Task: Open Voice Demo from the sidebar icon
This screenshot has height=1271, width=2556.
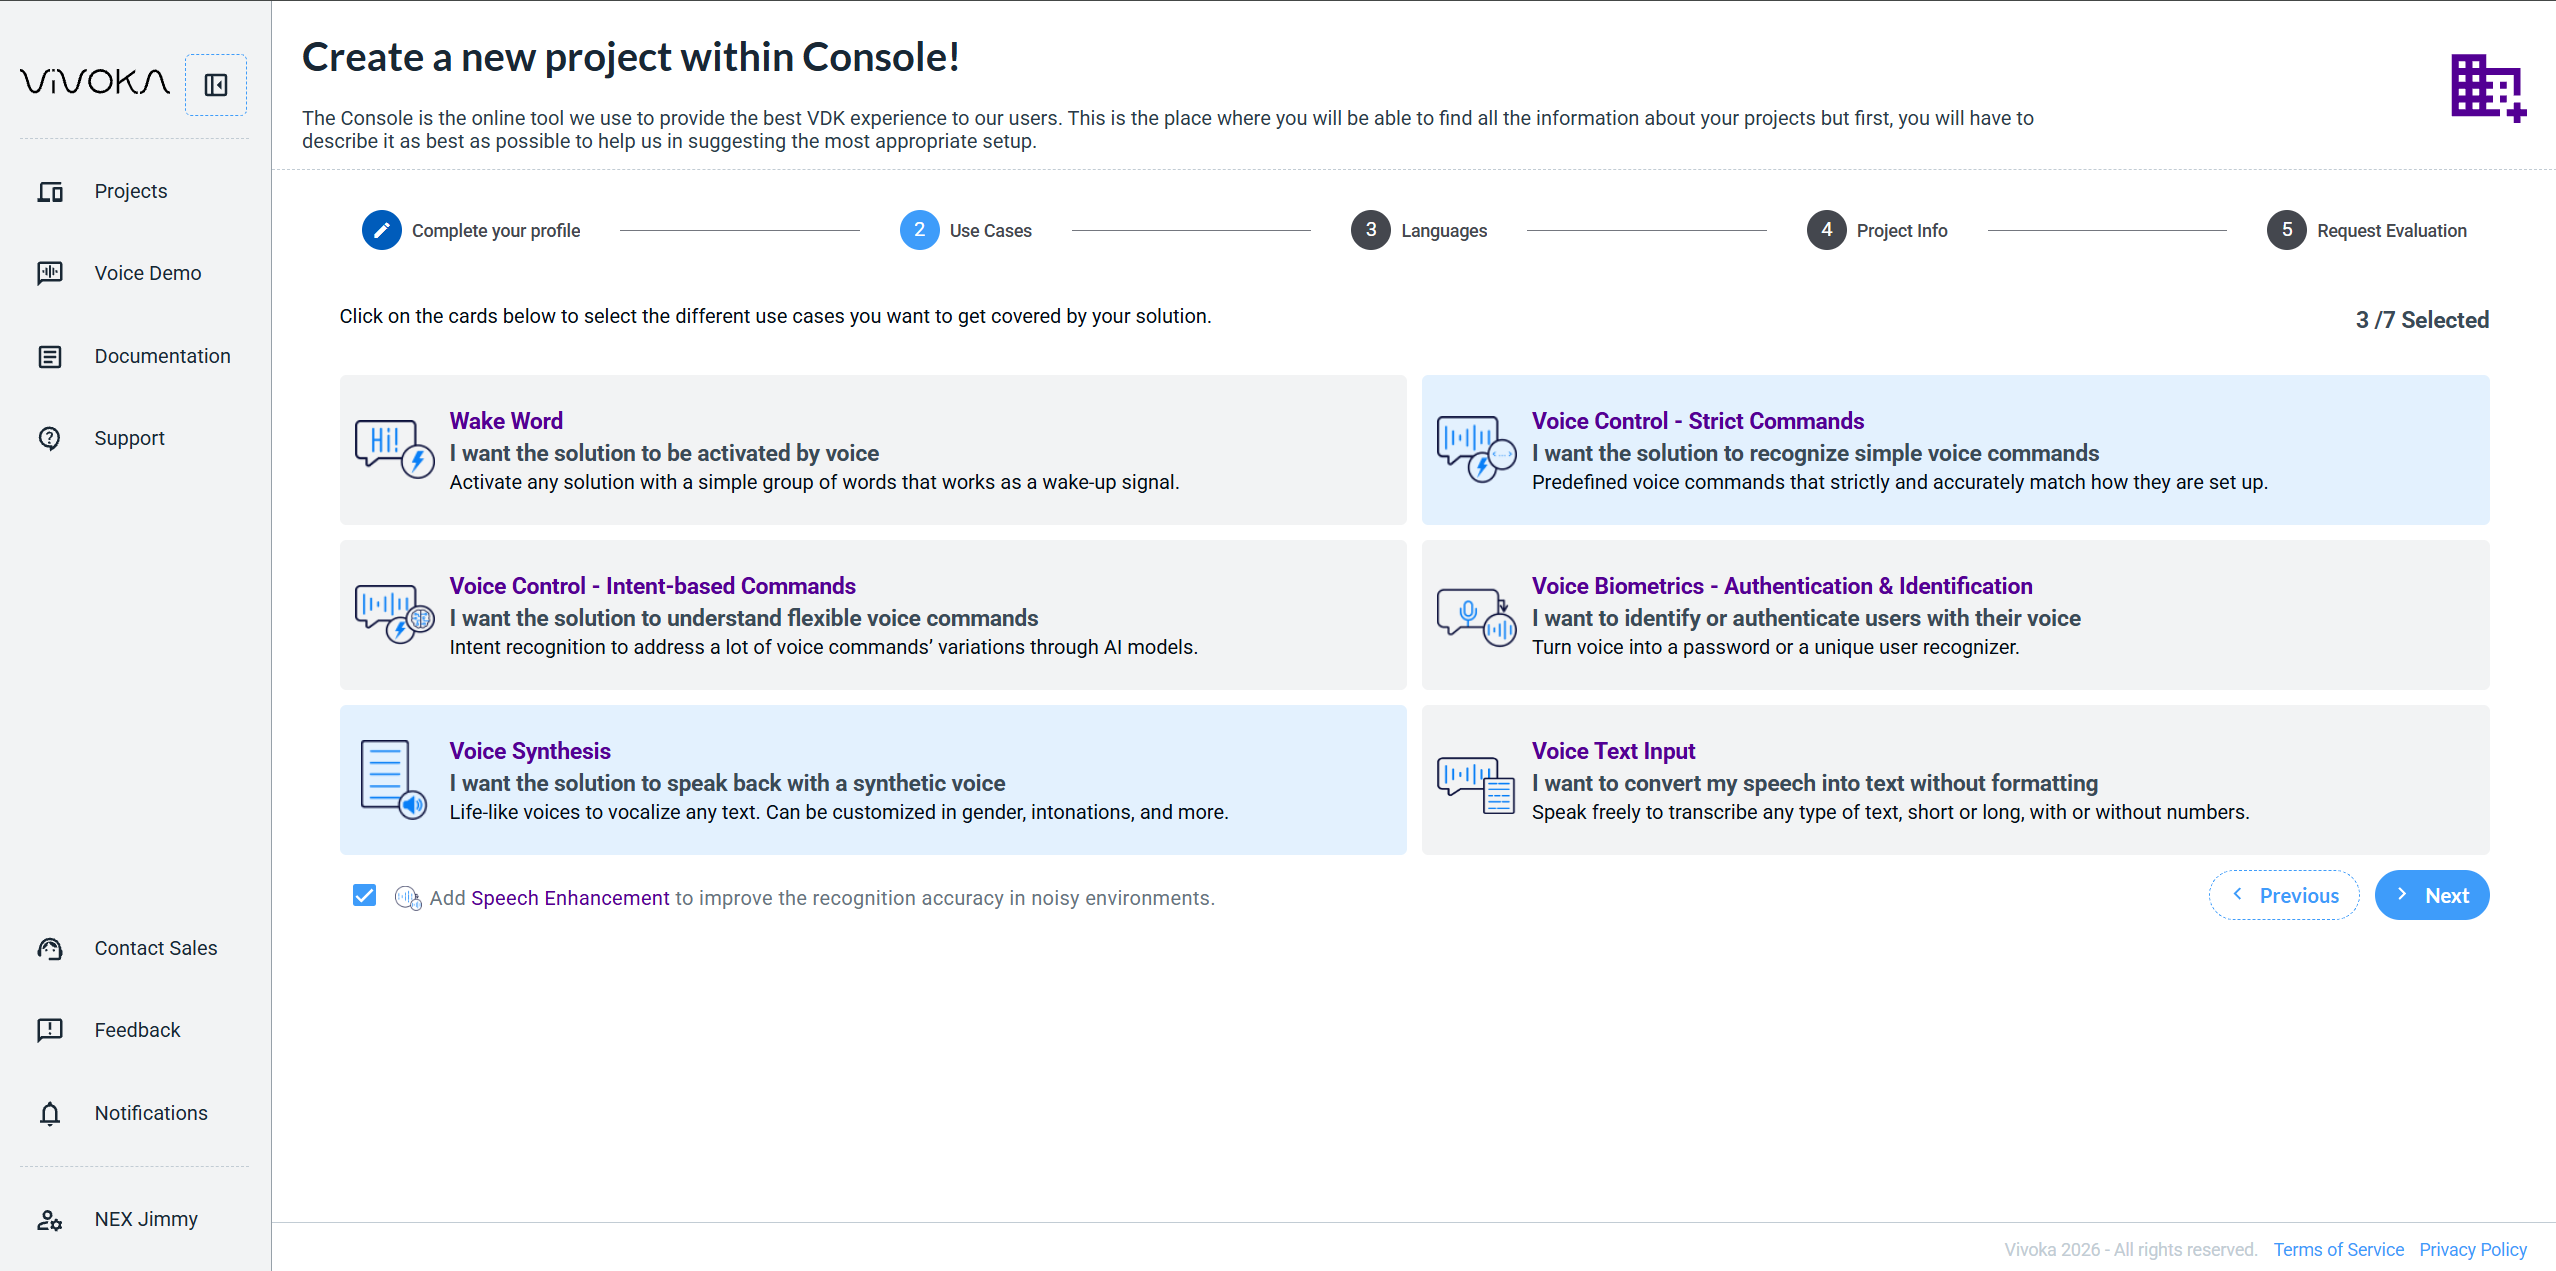Action: [50, 273]
